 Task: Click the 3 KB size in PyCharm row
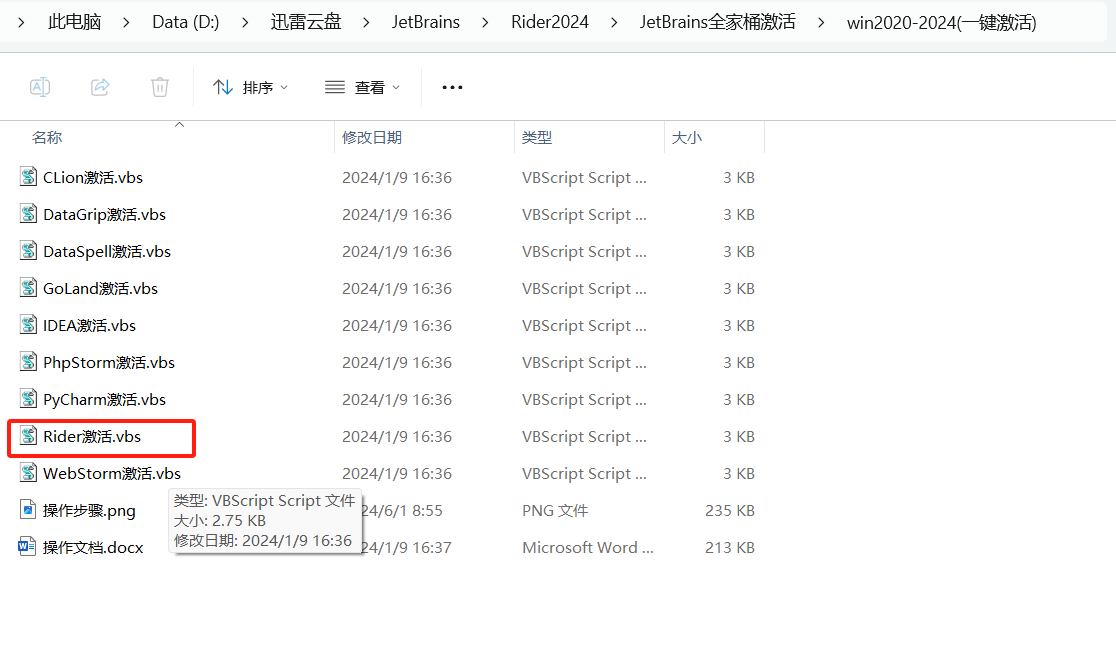(x=739, y=399)
